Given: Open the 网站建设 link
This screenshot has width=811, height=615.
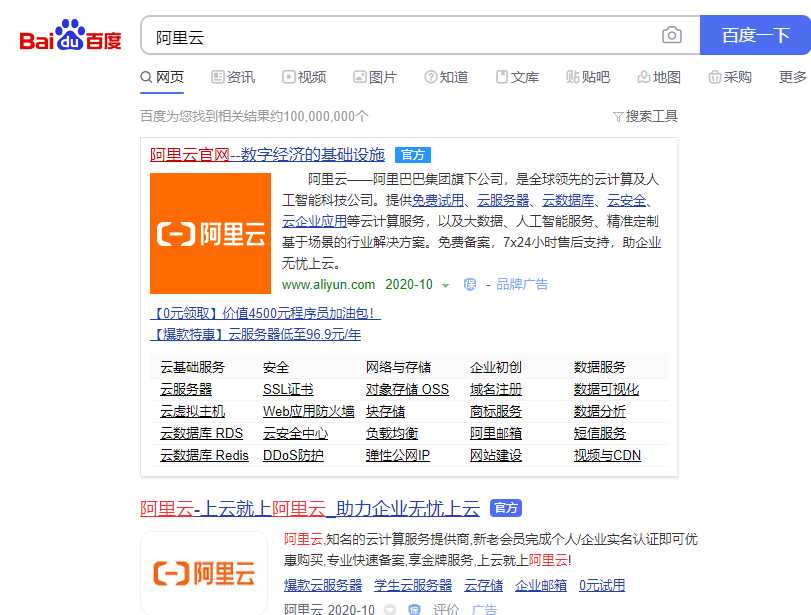Looking at the screenshot, I should click(495, 456).
